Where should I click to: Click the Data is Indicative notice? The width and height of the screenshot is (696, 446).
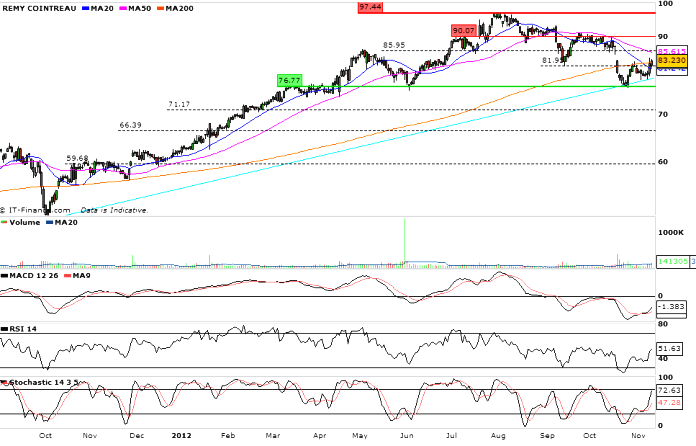pos(114,210)
